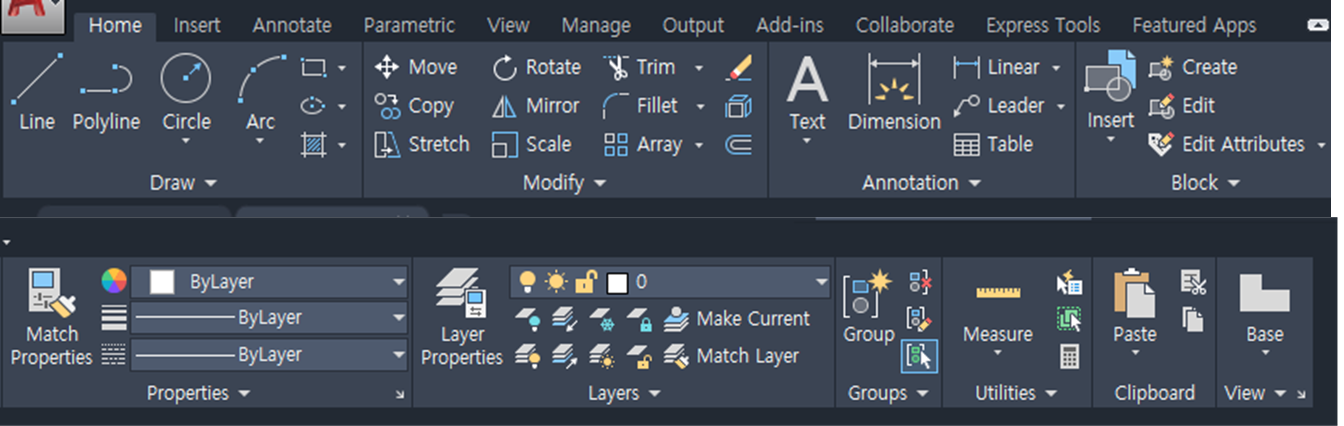Viewport: 1344px width, 426px height.
Task: Switch to the Express Tools tab
Action: click(1043, 25)
